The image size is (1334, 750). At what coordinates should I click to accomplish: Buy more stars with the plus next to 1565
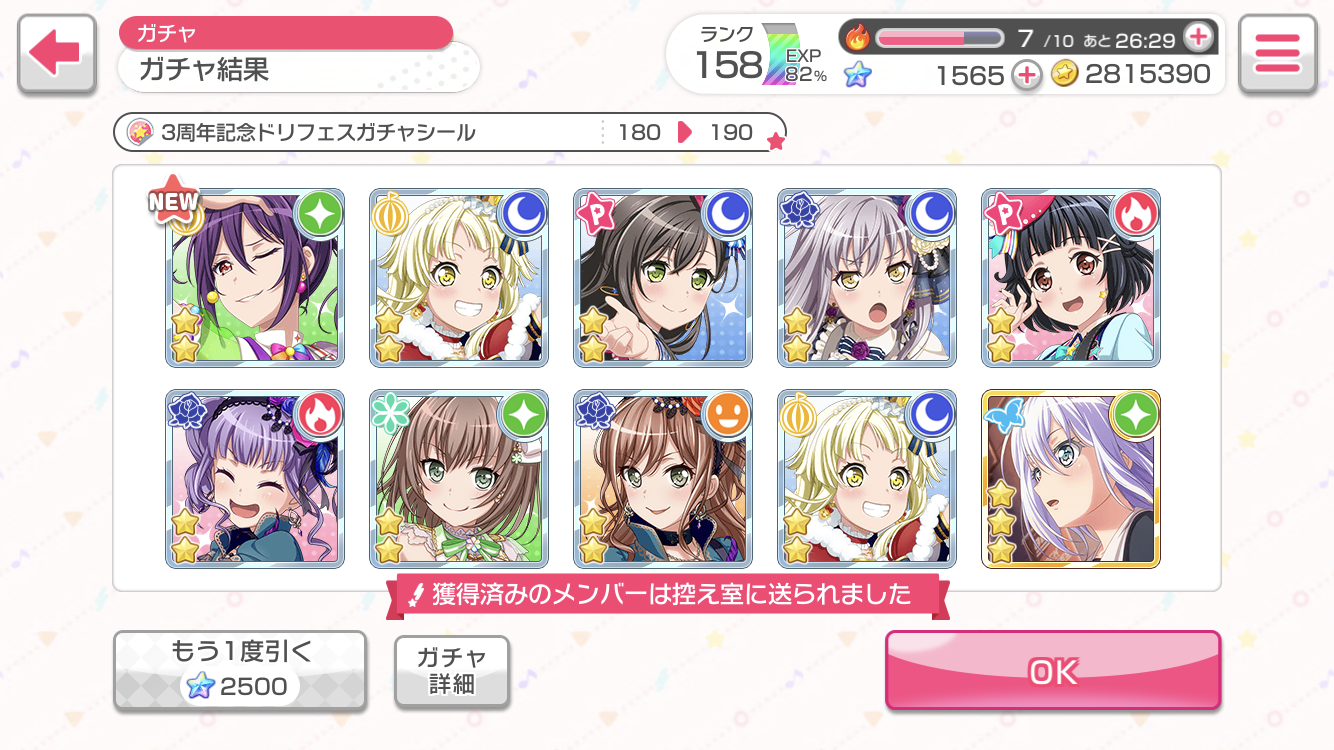point(1027,74)
